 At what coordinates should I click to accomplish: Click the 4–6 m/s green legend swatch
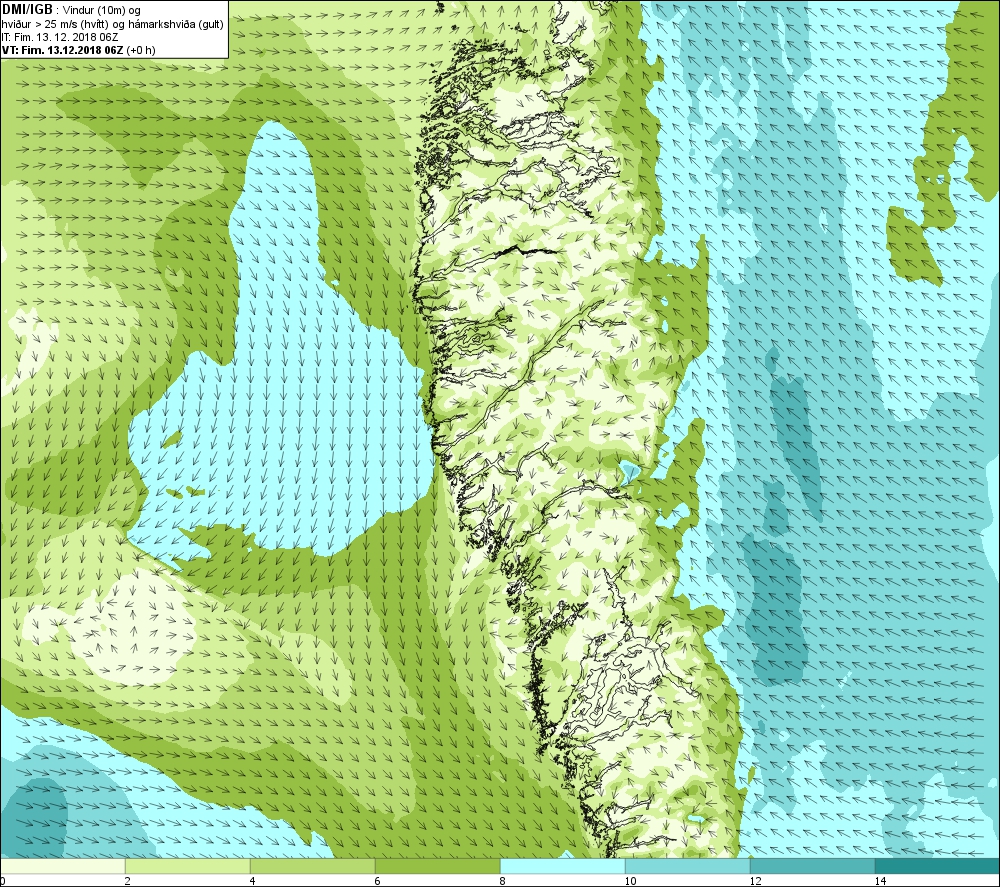[312, 866]
